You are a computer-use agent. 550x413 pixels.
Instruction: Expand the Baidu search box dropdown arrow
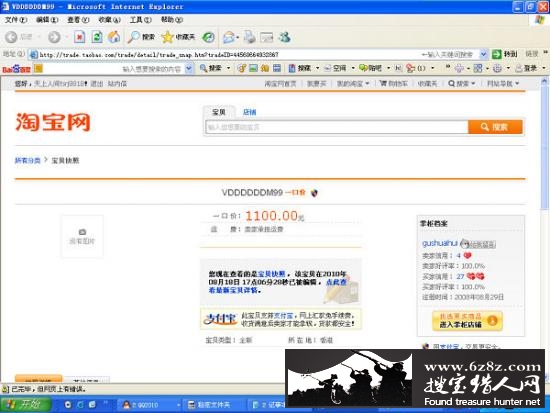189,68
